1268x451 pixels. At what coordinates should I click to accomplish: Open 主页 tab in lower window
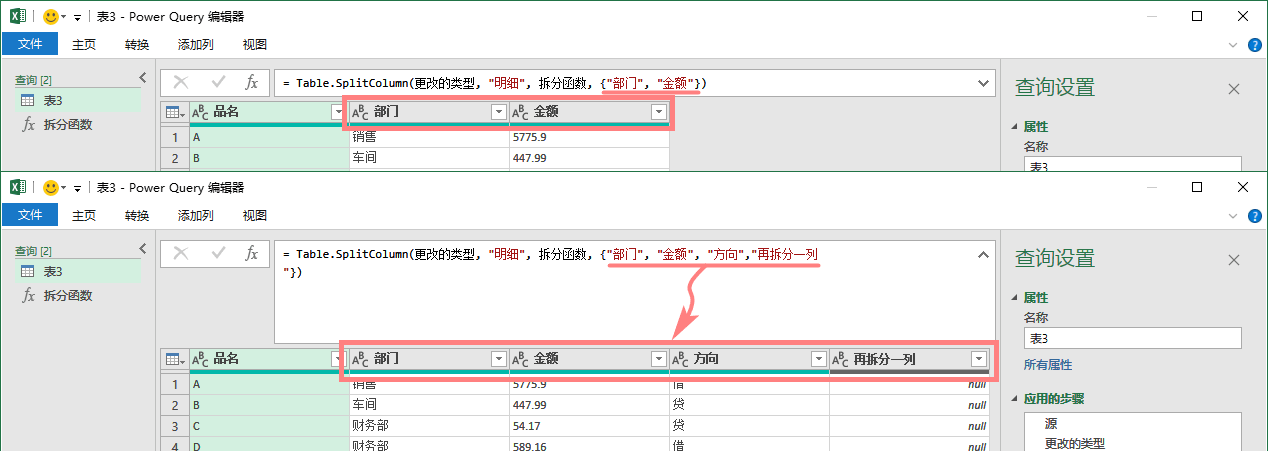click(84, 215)
